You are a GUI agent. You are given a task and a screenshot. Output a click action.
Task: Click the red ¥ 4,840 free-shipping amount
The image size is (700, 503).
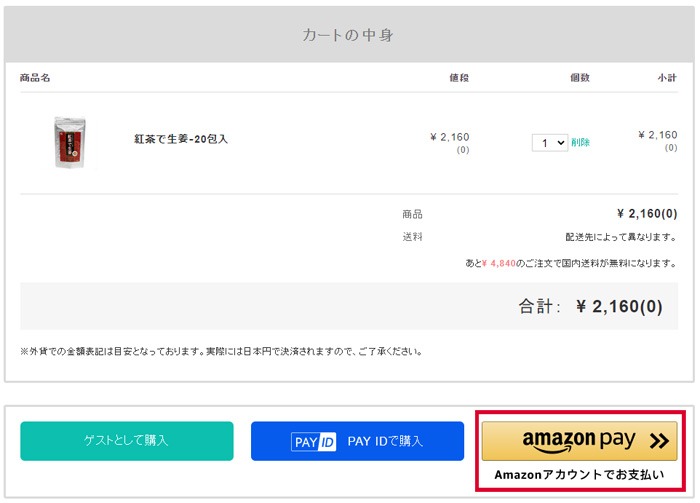coord(499,264)
